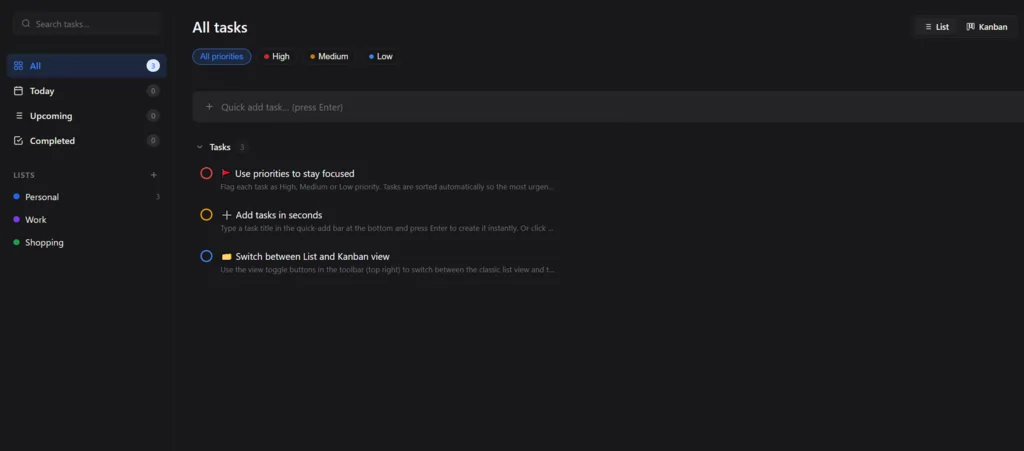Click the LISTS section label
Screen dimensions: 1024x451
click(x=24, y=175)
